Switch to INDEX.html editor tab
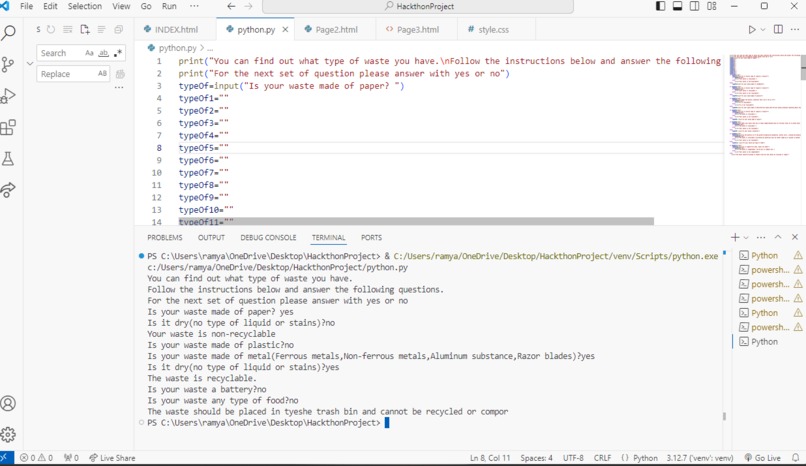 (x=176, y=30)
